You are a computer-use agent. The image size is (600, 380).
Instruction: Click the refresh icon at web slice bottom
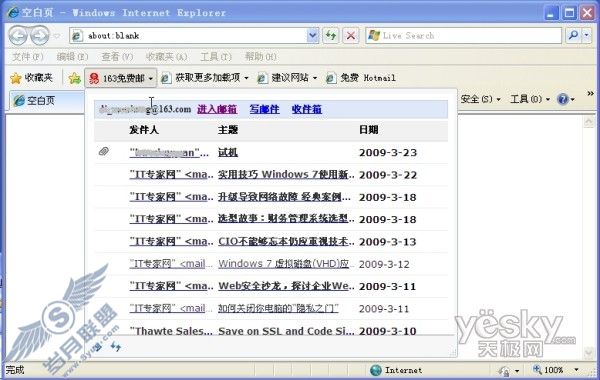pyautogui.click(x=116, y=347)
